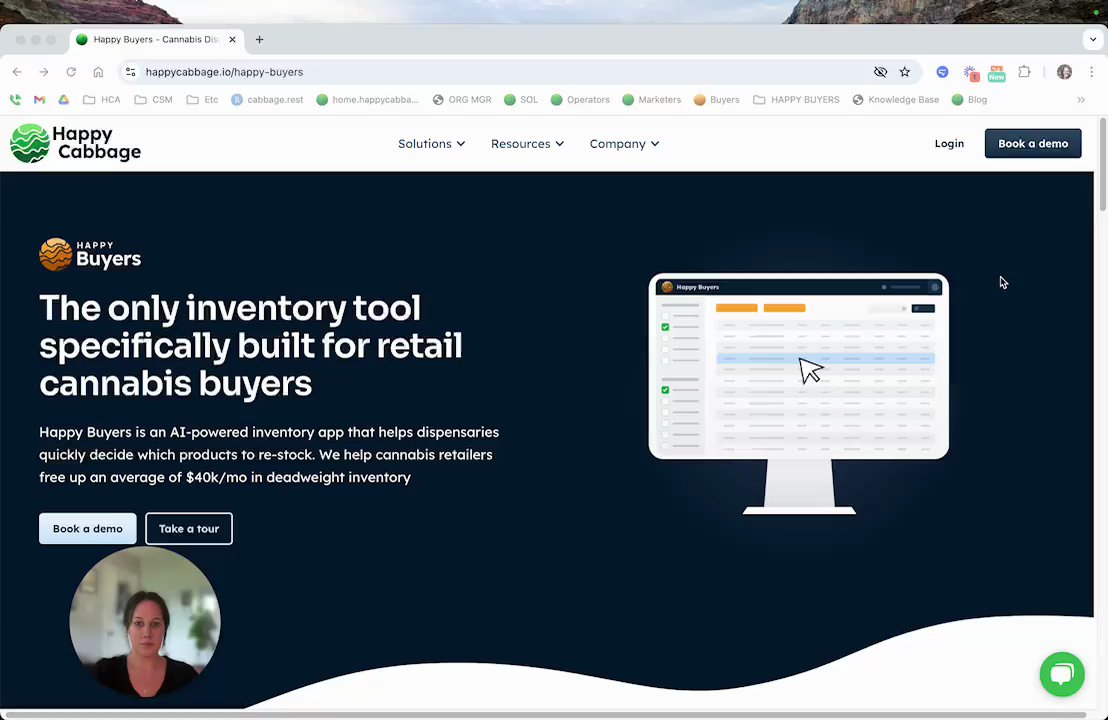Image resolution: width=1108 pixels, height=720 pixels.
Task: Open the CSM bookmarks folder
Action: 153,100
